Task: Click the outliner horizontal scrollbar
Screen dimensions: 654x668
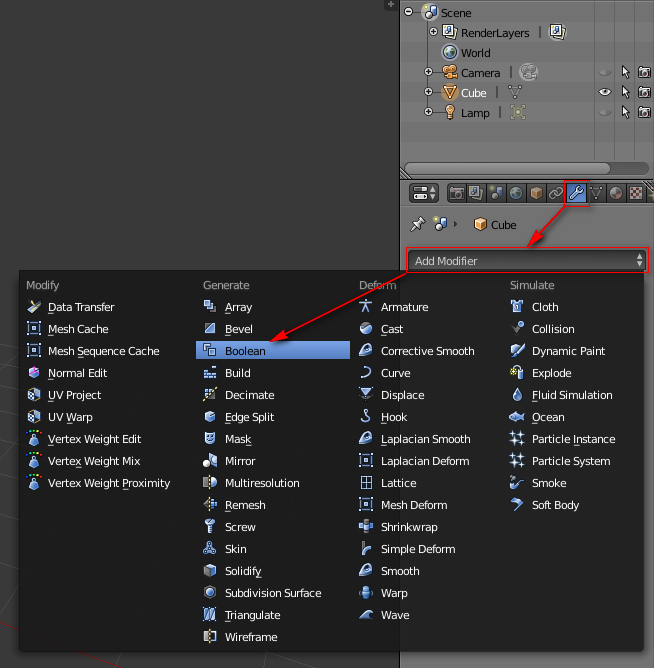Action: 507,168
